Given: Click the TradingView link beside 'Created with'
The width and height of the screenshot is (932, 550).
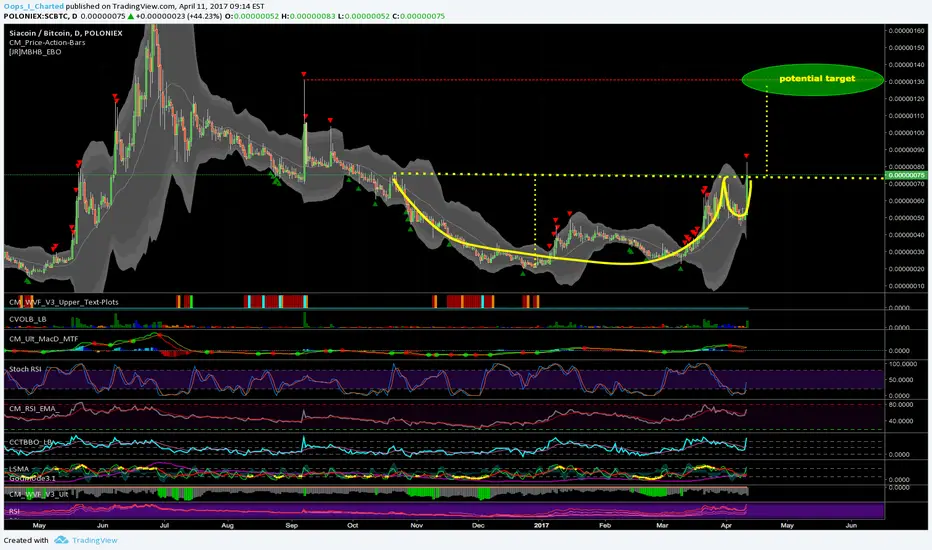Looking at the screenshot, I should (x=95, y=540).
